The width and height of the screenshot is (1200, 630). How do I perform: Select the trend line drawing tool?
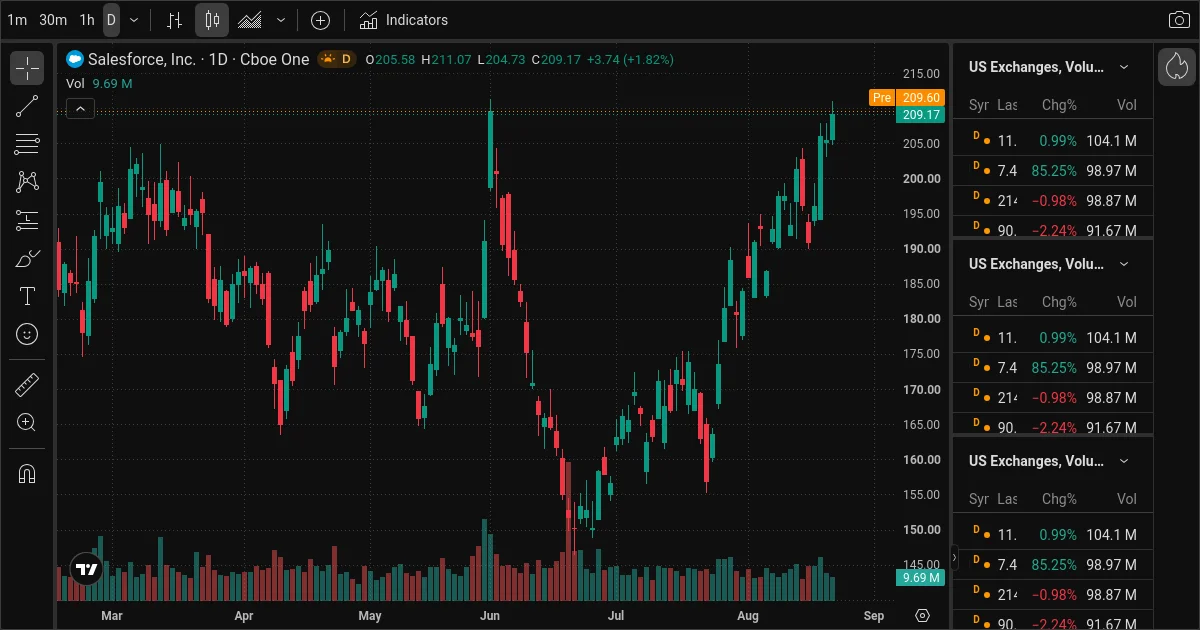tap(27, 106)
